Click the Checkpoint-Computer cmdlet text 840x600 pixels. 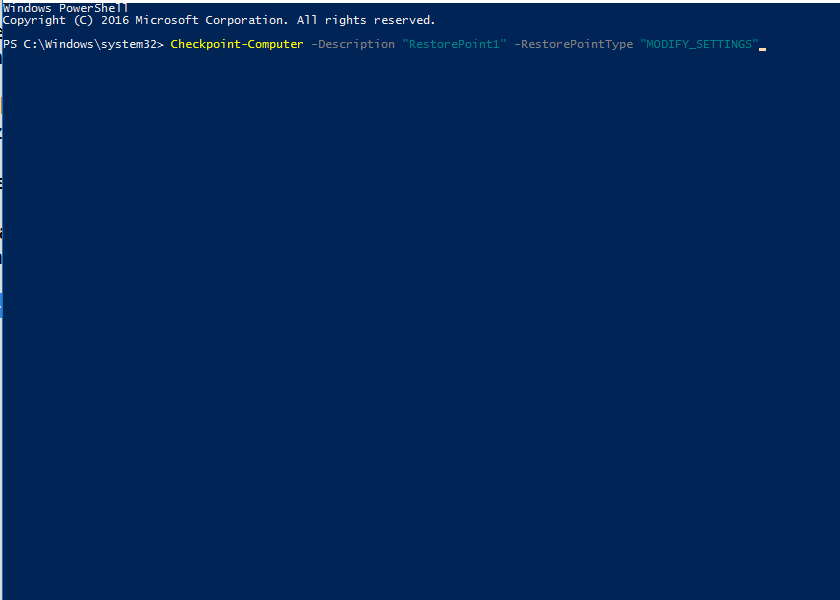pyautogui.click(x=237, y=45)
